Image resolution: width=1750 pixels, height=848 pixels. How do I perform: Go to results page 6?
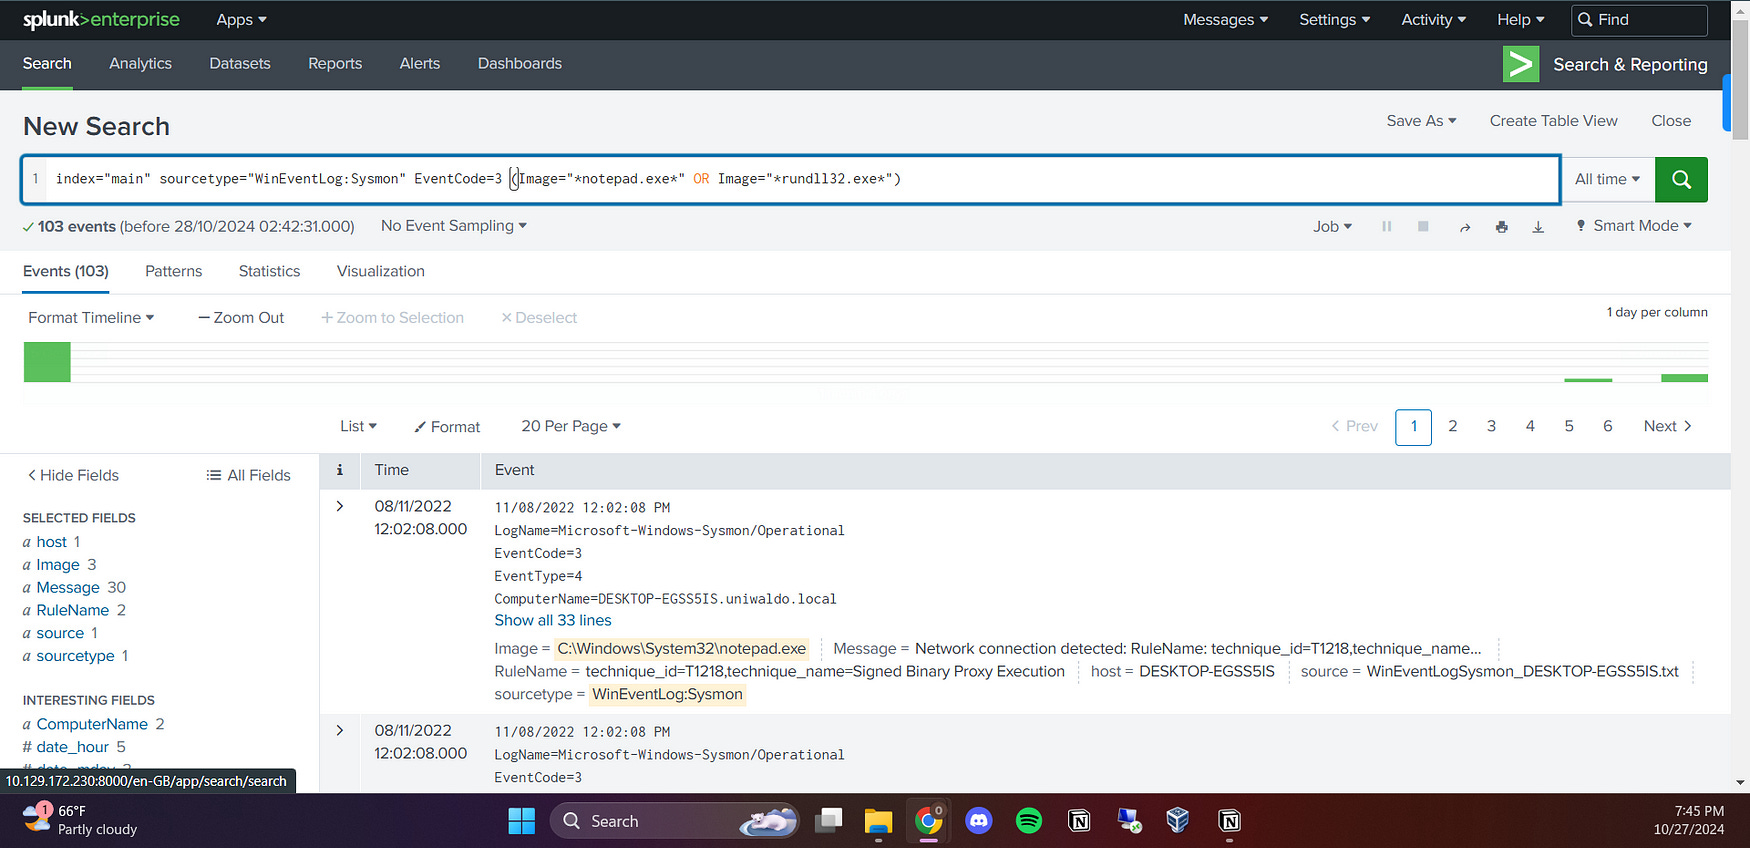click(x=1607, y=426)
